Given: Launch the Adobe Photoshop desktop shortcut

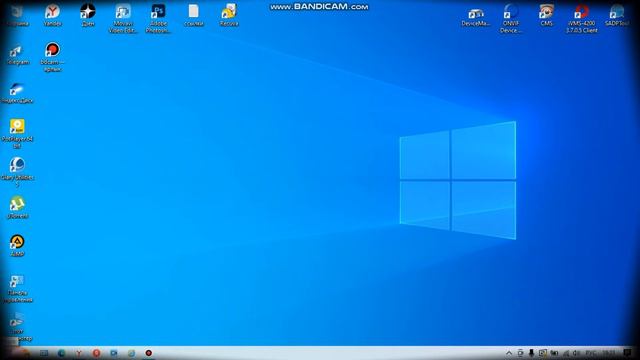Looking at the screenshot, I should [x=158, y=18].
